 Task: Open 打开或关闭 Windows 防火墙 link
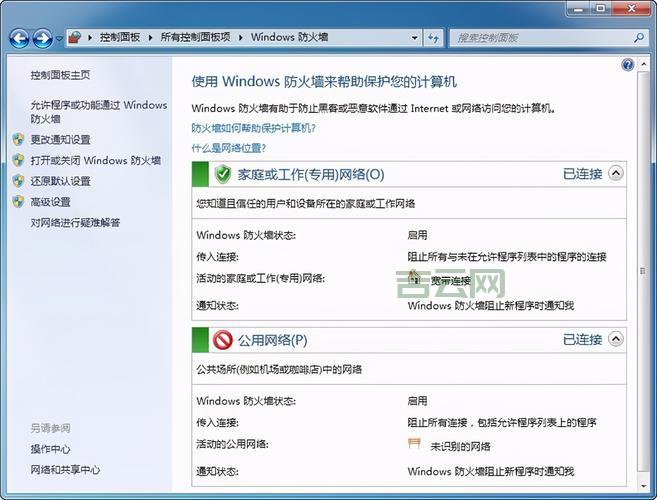[96, 161]
